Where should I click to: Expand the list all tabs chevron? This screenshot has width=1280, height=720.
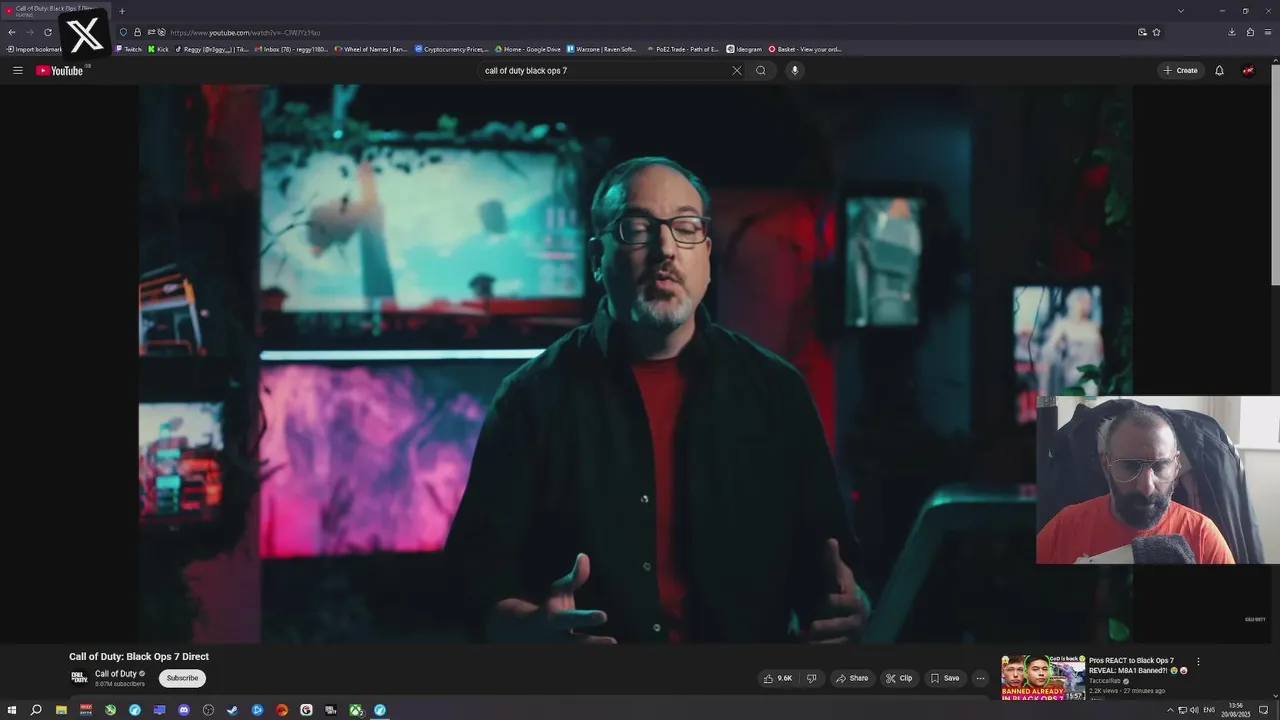[1181, 11]
